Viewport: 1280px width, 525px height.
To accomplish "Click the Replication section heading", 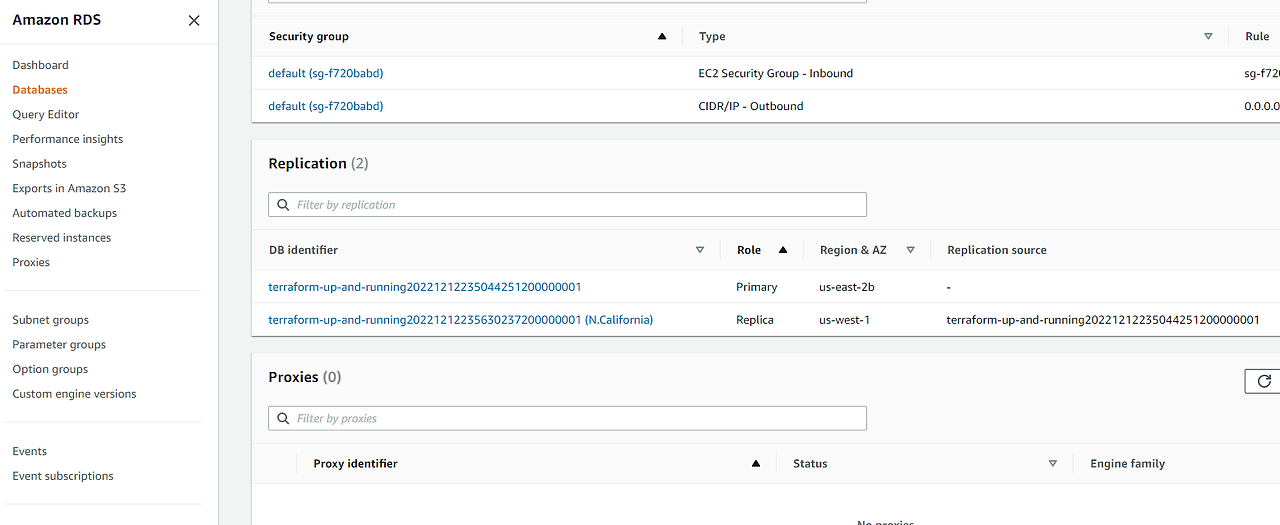I will (318, 163).
